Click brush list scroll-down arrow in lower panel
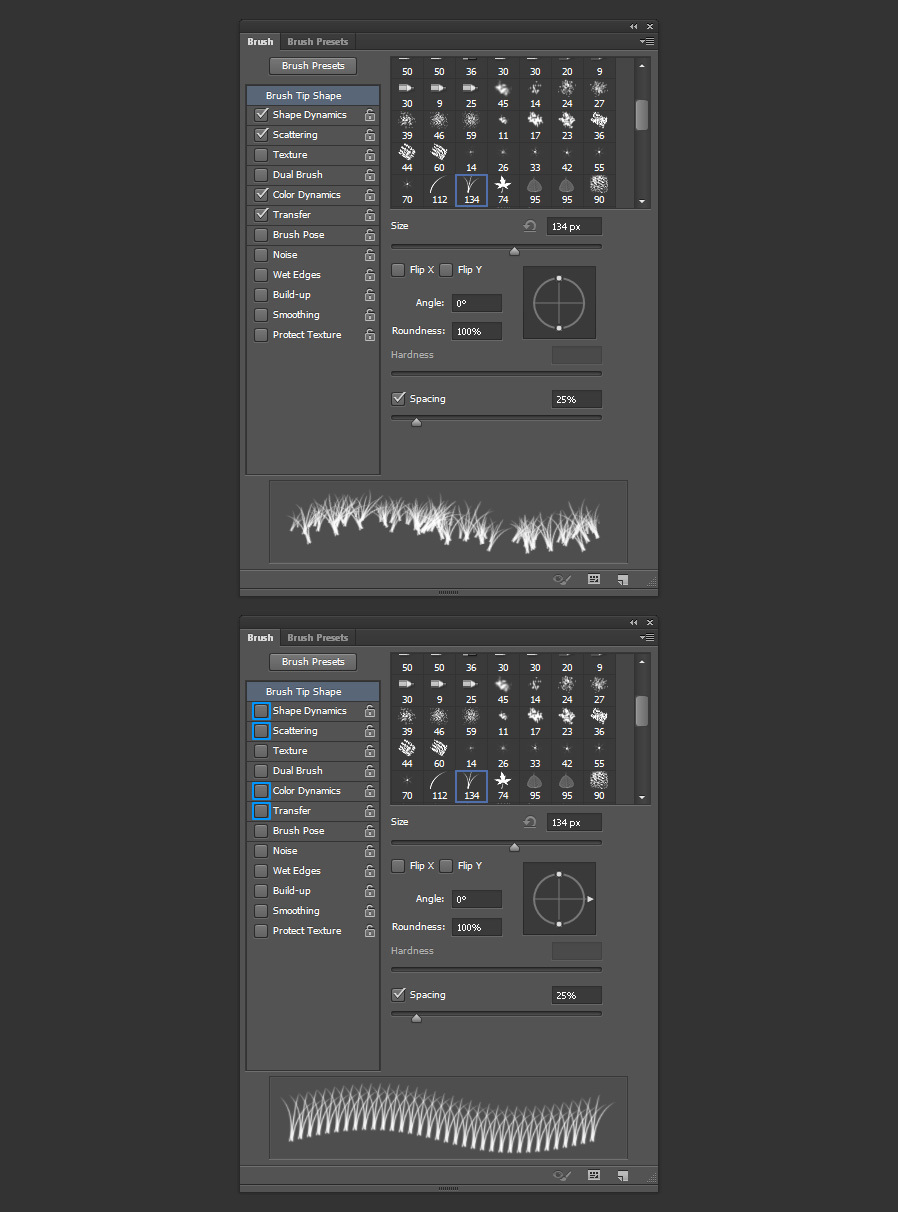Viewport: 898px width, 1212px height. coord(642,798)
